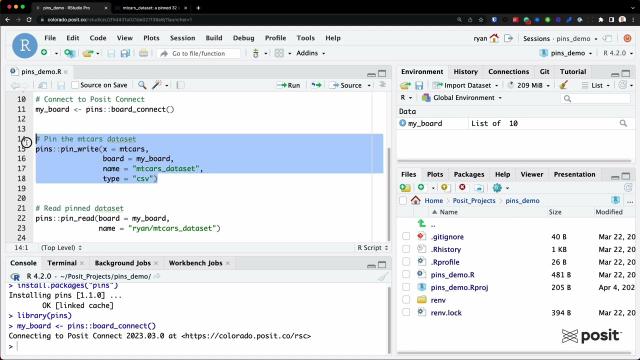The height and width of the screenshot is (360, 640).
Task: Click the Sessions link in header
Action: tap(536, 38)
